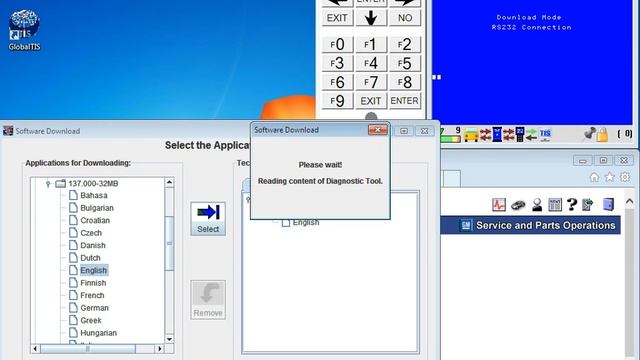Click the F4 key on the keypad

click(x=371, y=63)
